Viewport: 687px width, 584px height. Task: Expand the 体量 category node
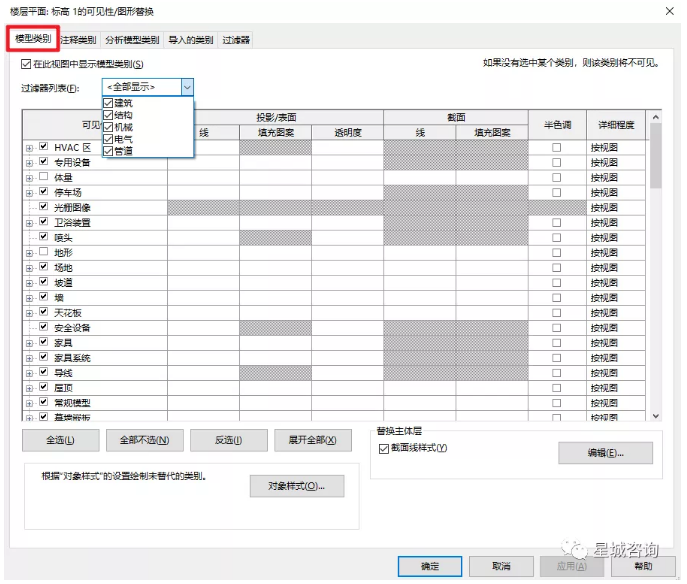[29, 178]
